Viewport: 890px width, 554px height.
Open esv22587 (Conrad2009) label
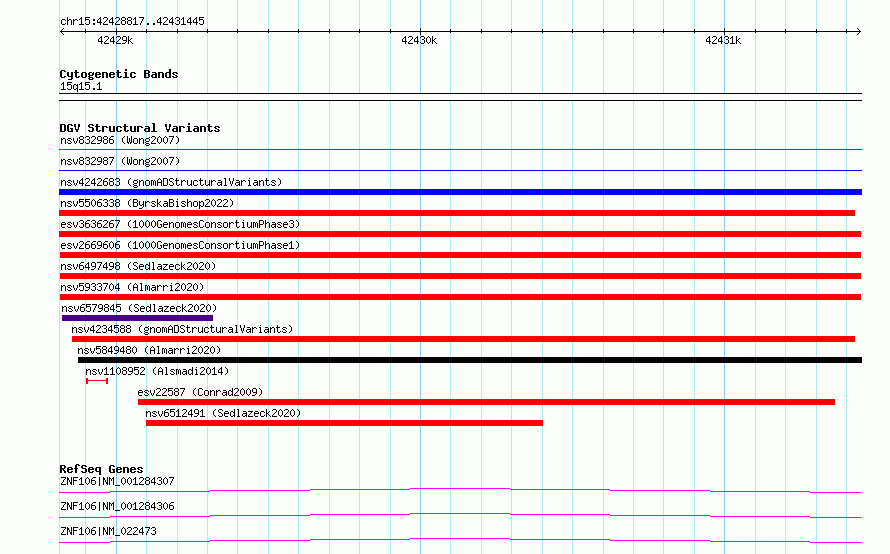point(200,392)
